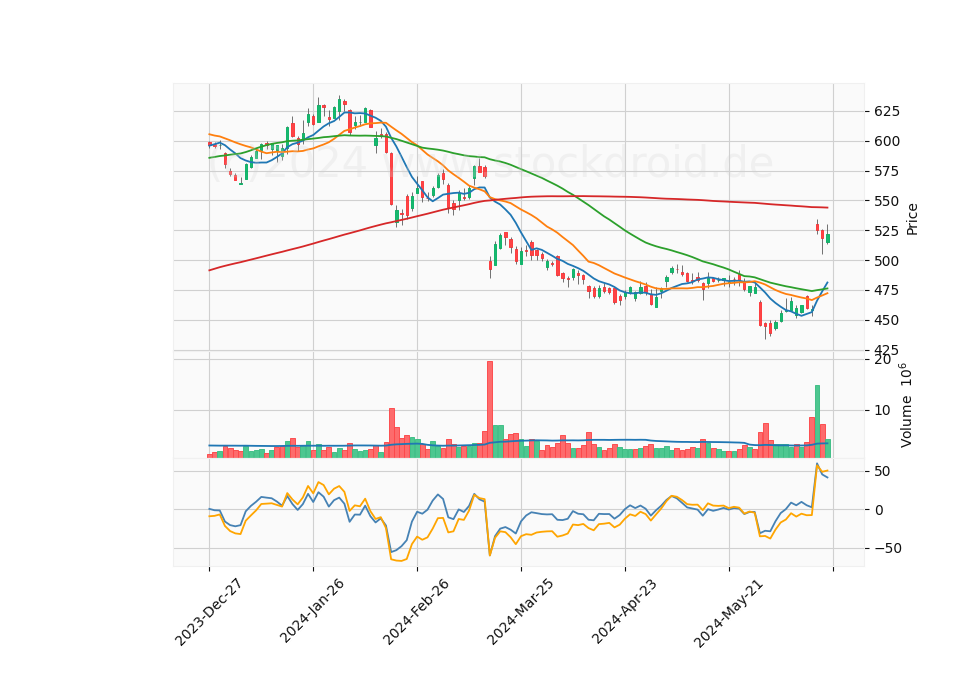This screenshot has width=960, height=690.
Task: Click the 50 oscillator axis value
Action: click(x=882, y=471)
